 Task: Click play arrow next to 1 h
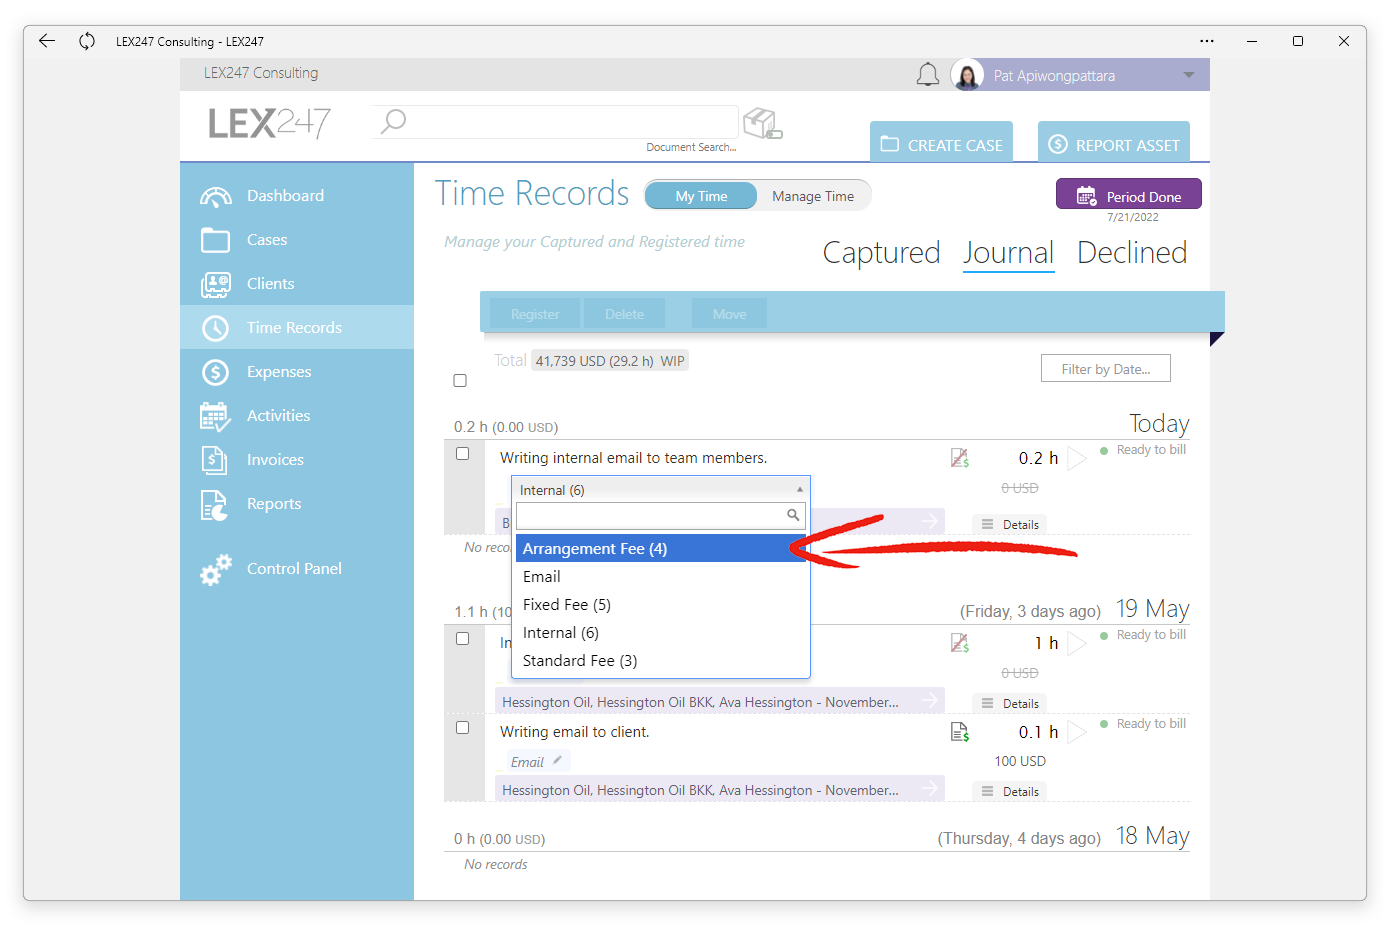[1077, 643]
